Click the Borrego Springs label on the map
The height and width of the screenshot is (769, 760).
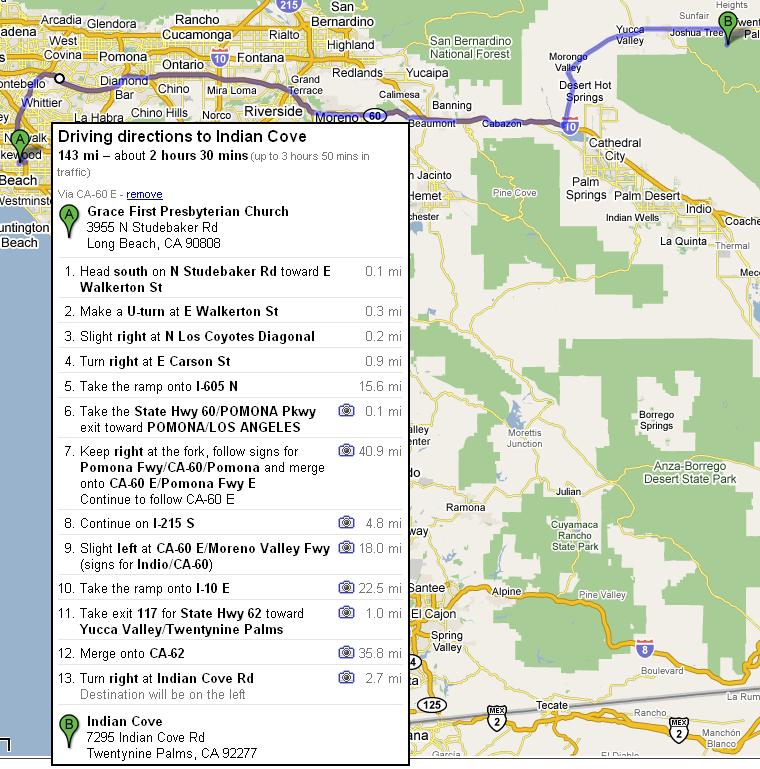pyautogui.click(x=656, y=420)
